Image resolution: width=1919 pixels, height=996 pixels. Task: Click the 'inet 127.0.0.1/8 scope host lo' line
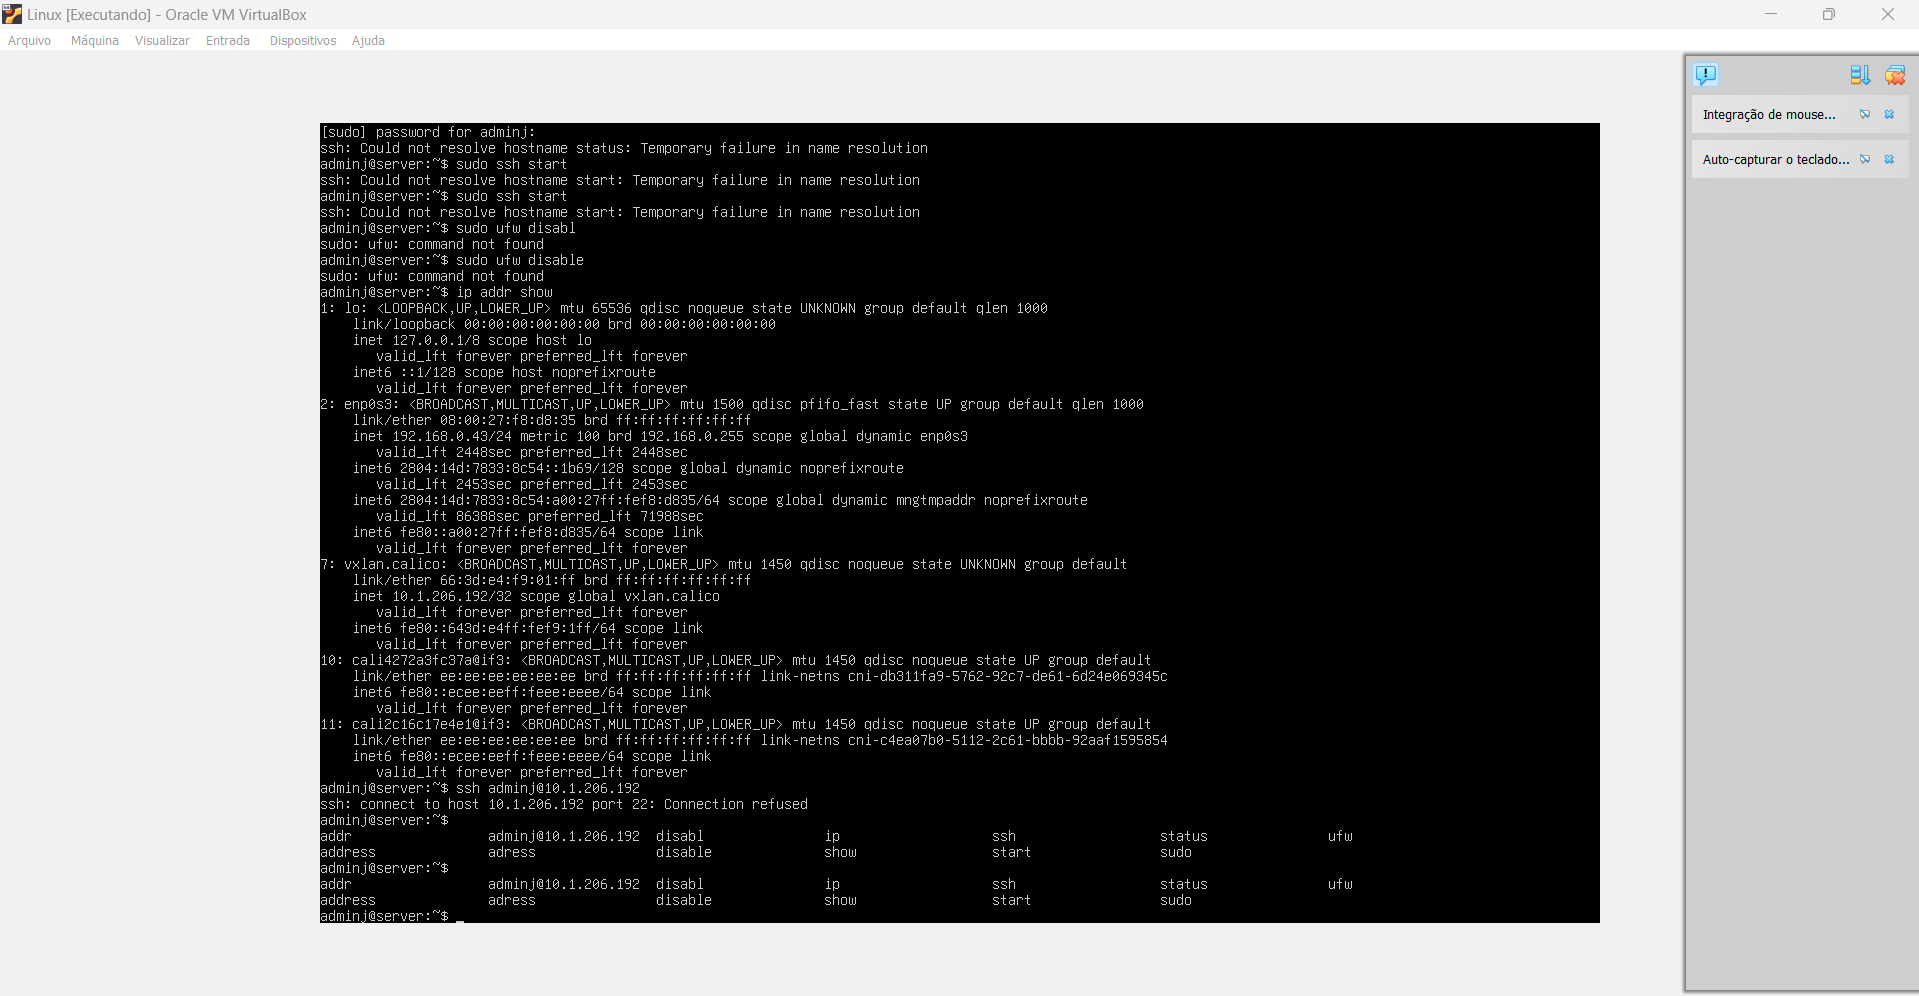pyautogui.click(x=472, y=340)
